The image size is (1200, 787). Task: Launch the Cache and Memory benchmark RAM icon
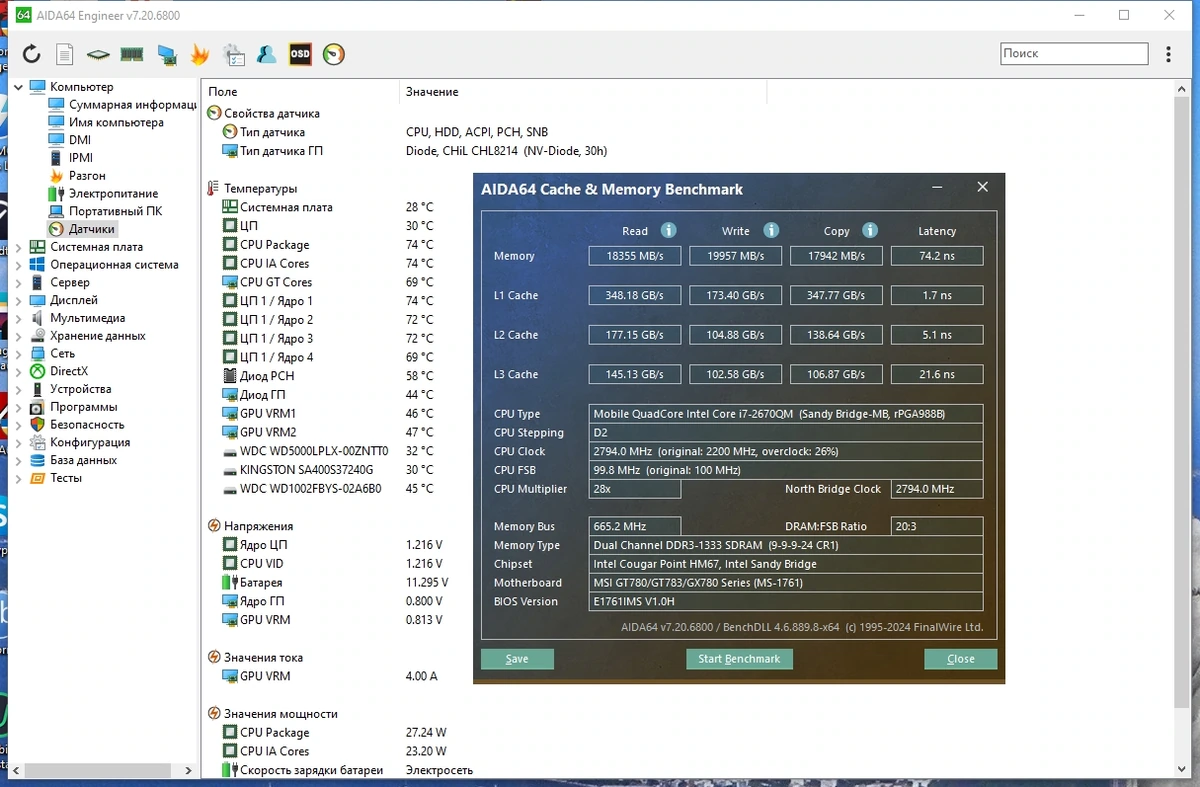pyautogui.click(x=131, y=54)
